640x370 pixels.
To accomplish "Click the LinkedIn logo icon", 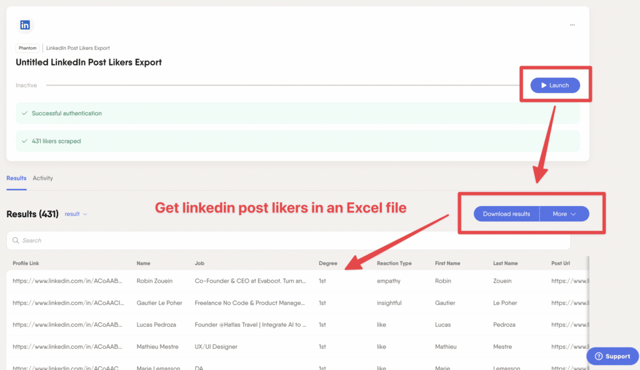I will tap(25, 25).
